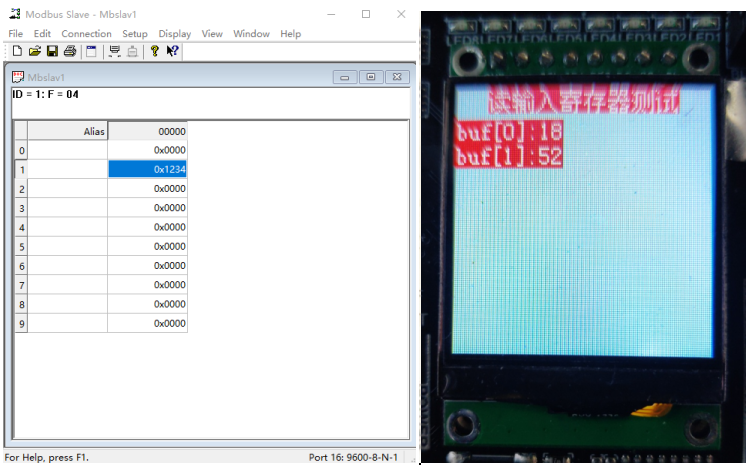Open the Help menu
This screenshot has height=467, width=751.
[x=291, y=34]
